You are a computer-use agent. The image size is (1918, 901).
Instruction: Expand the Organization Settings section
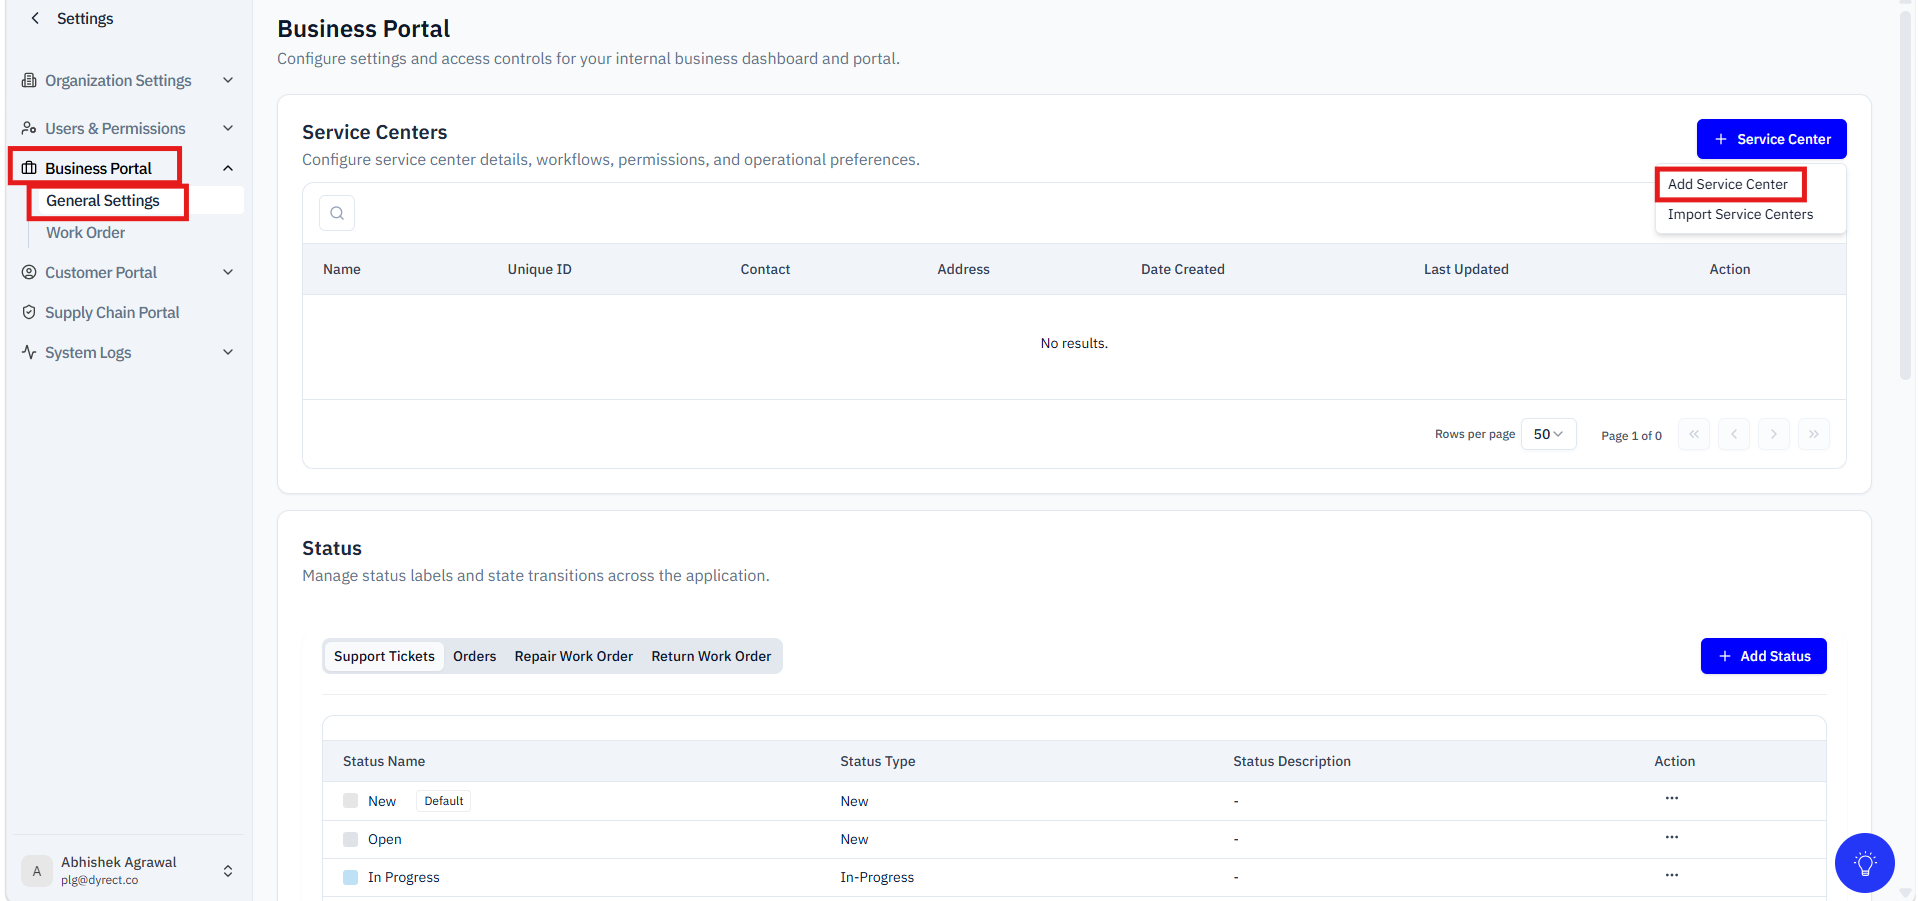[228, 80]
